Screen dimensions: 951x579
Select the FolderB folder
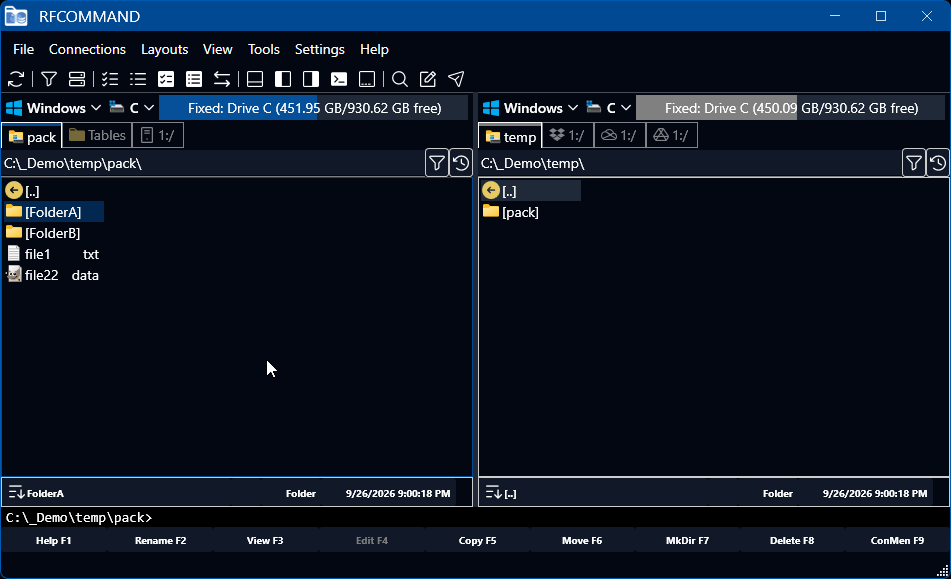[43, 233]
